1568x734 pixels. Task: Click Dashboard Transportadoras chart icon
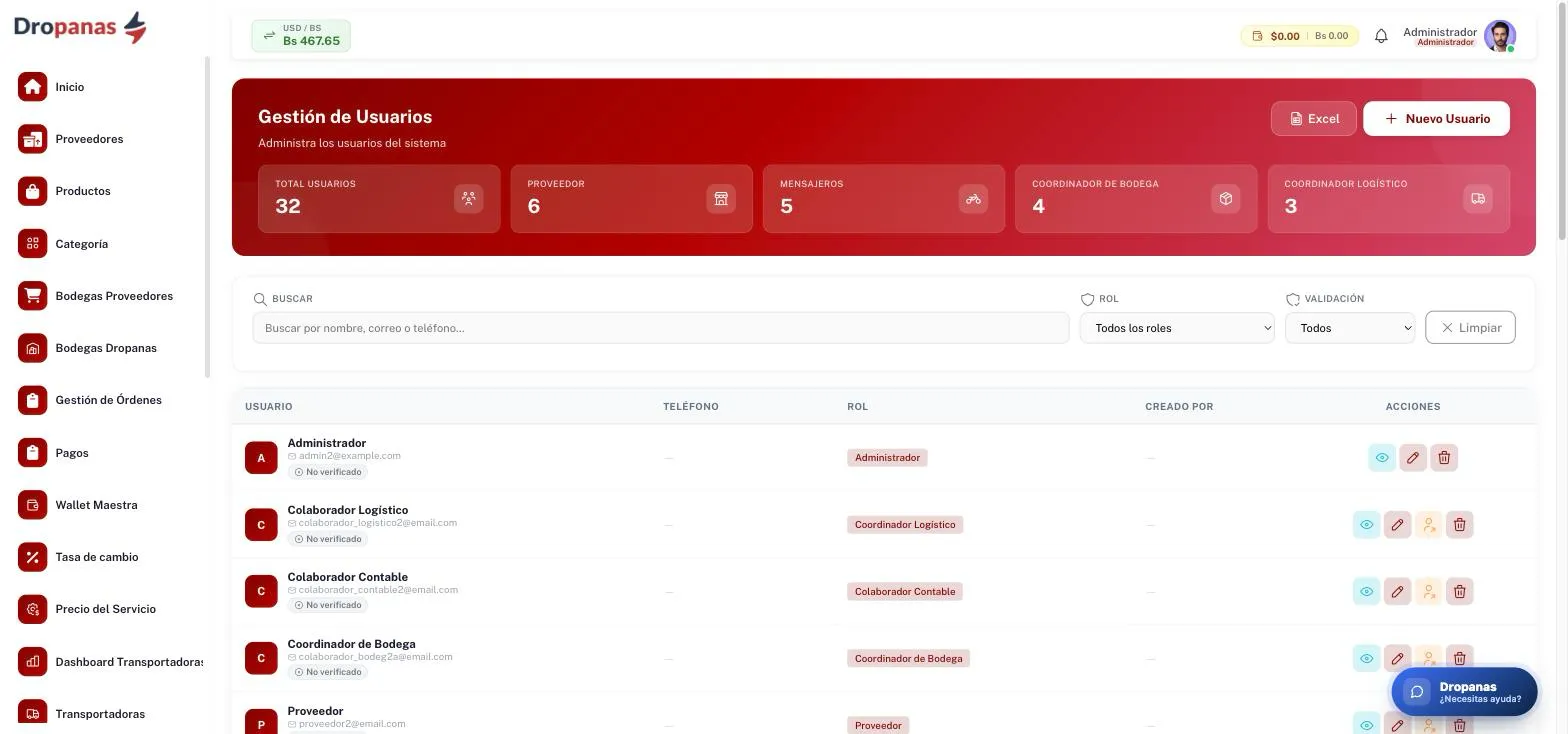32,661
